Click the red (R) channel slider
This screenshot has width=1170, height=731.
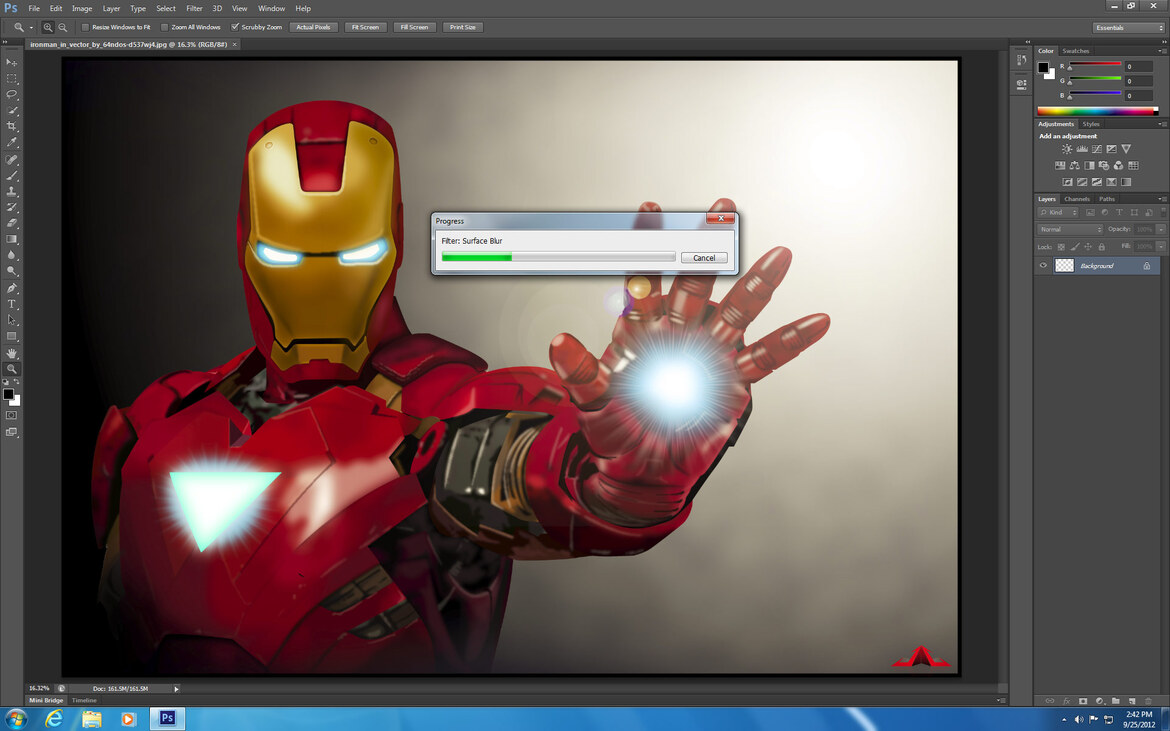click(x=1095, y=65)
